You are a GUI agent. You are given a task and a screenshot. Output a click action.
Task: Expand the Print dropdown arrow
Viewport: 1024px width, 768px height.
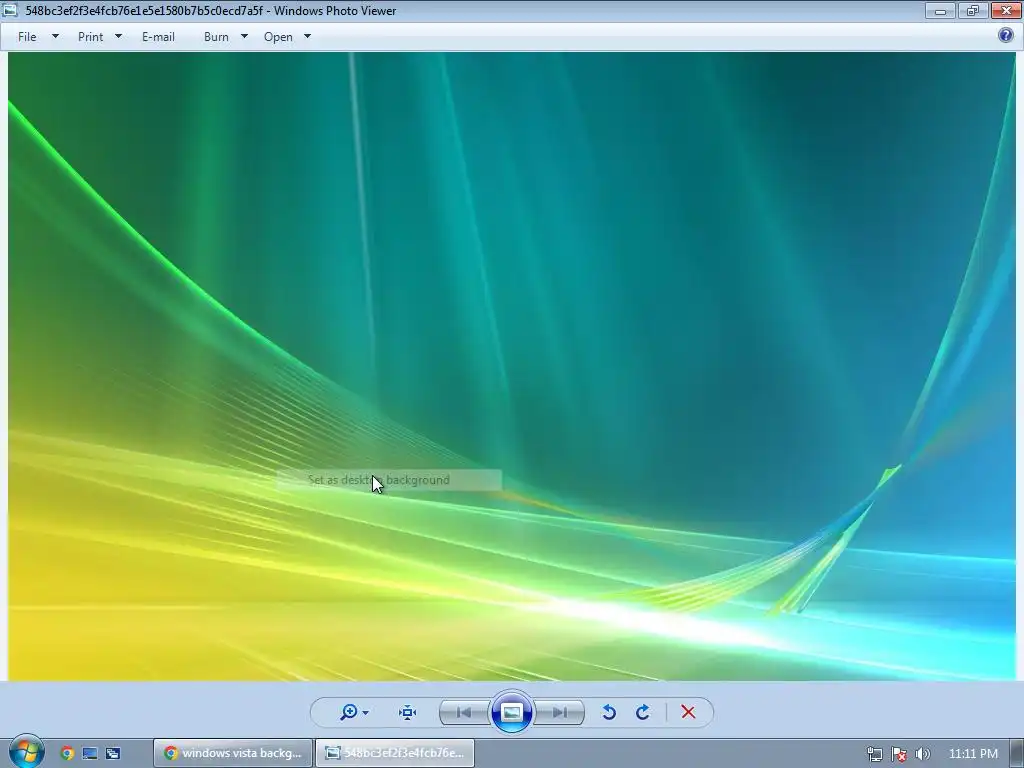click(118, 37)
